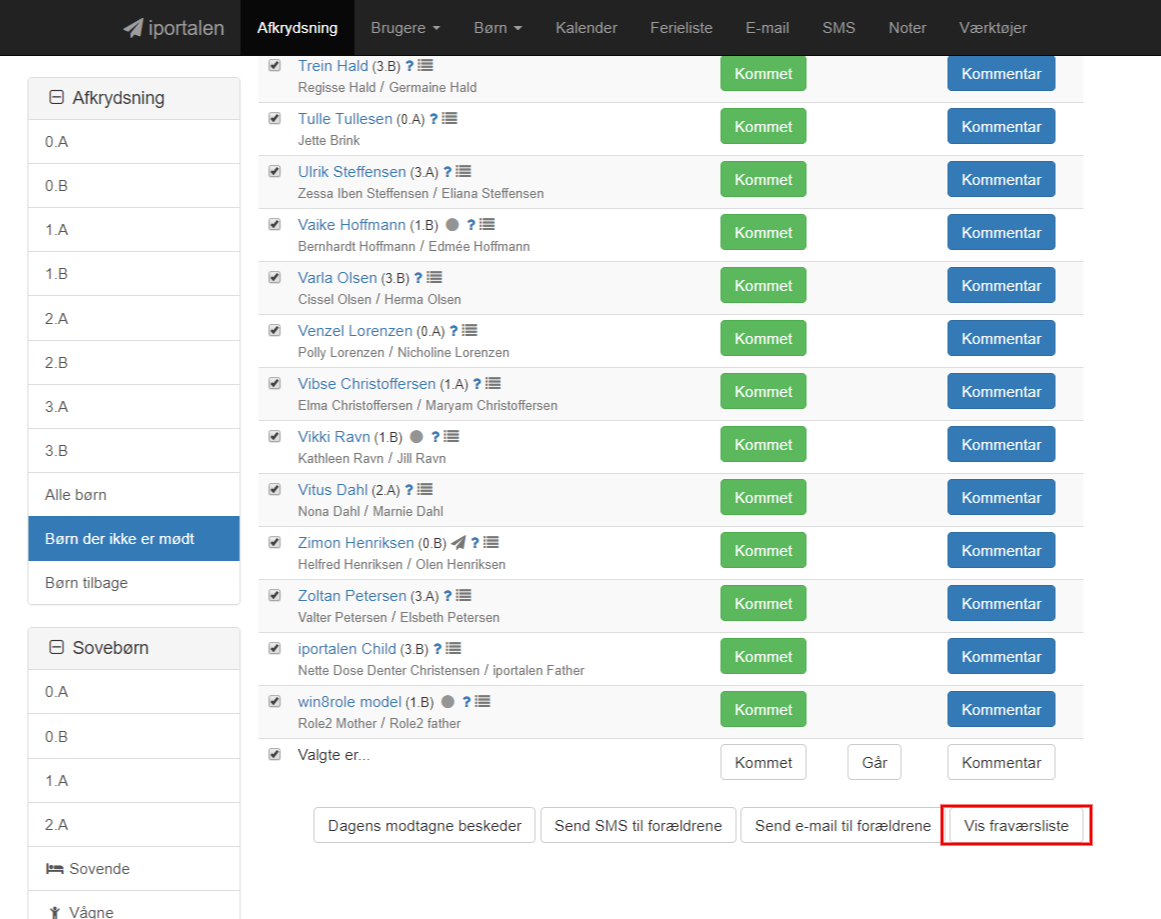
Task: Show Alle børn in the sidebar
Action: click(134, 495)
